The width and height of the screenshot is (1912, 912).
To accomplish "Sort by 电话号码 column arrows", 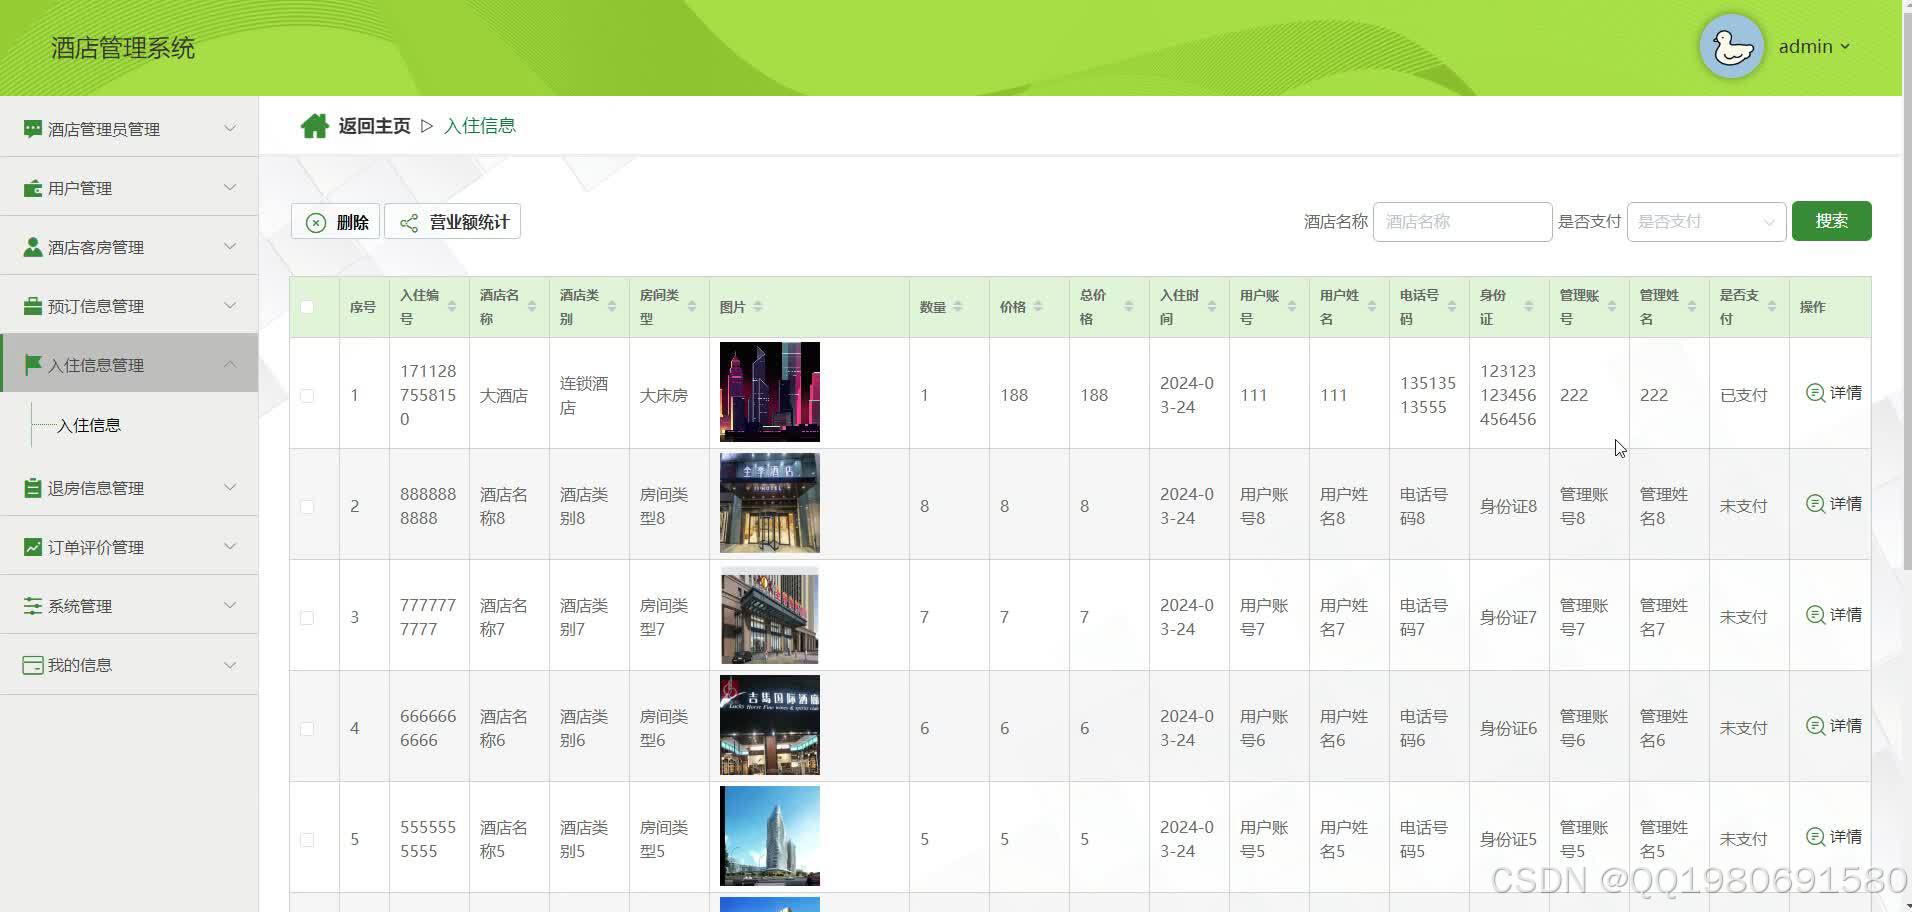I will (x=1452, y=307).
